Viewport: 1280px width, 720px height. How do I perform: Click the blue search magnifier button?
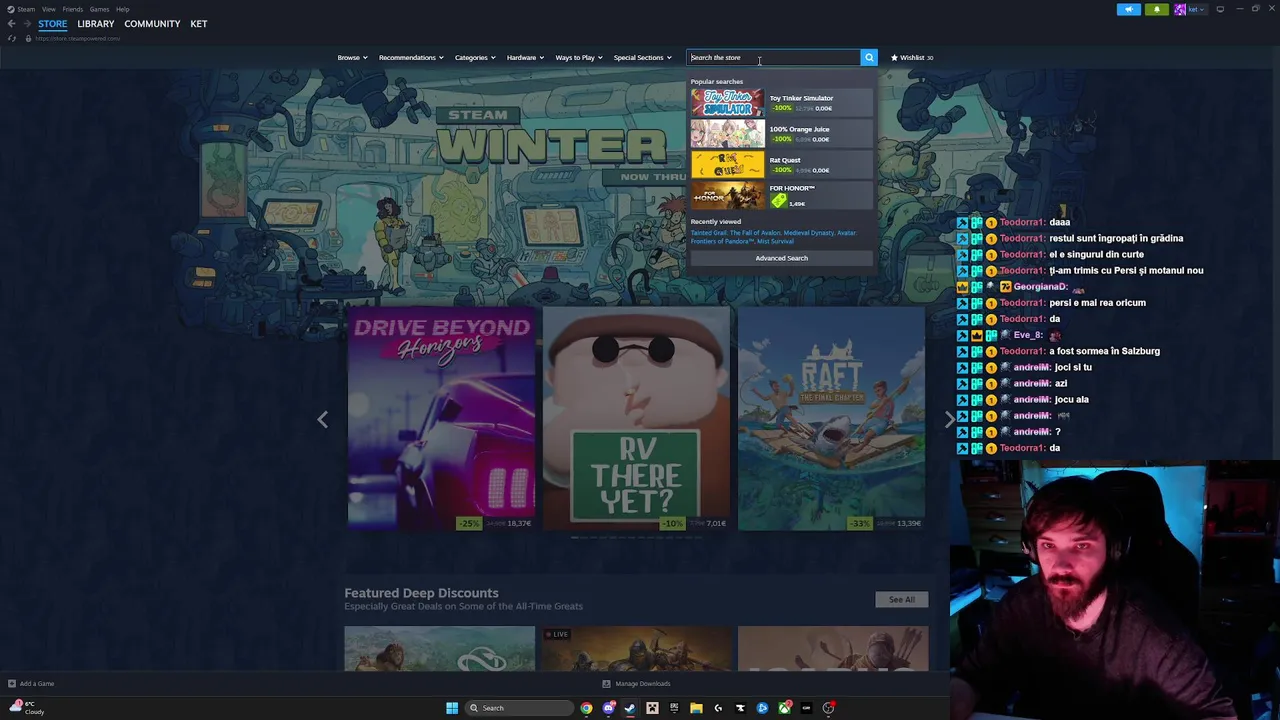coord(869,57)
